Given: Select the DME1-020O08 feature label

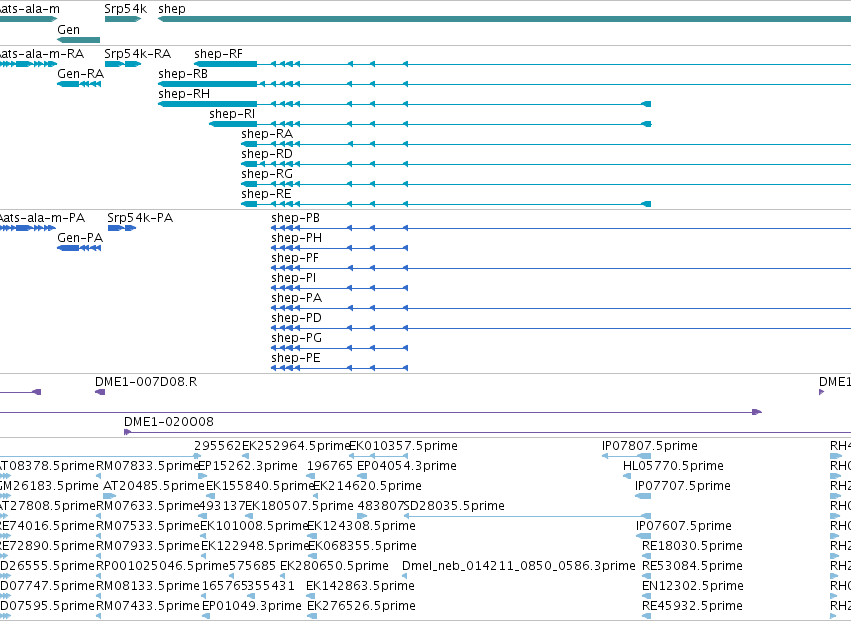Looking at the screenshot, I should tap(169, 422).
